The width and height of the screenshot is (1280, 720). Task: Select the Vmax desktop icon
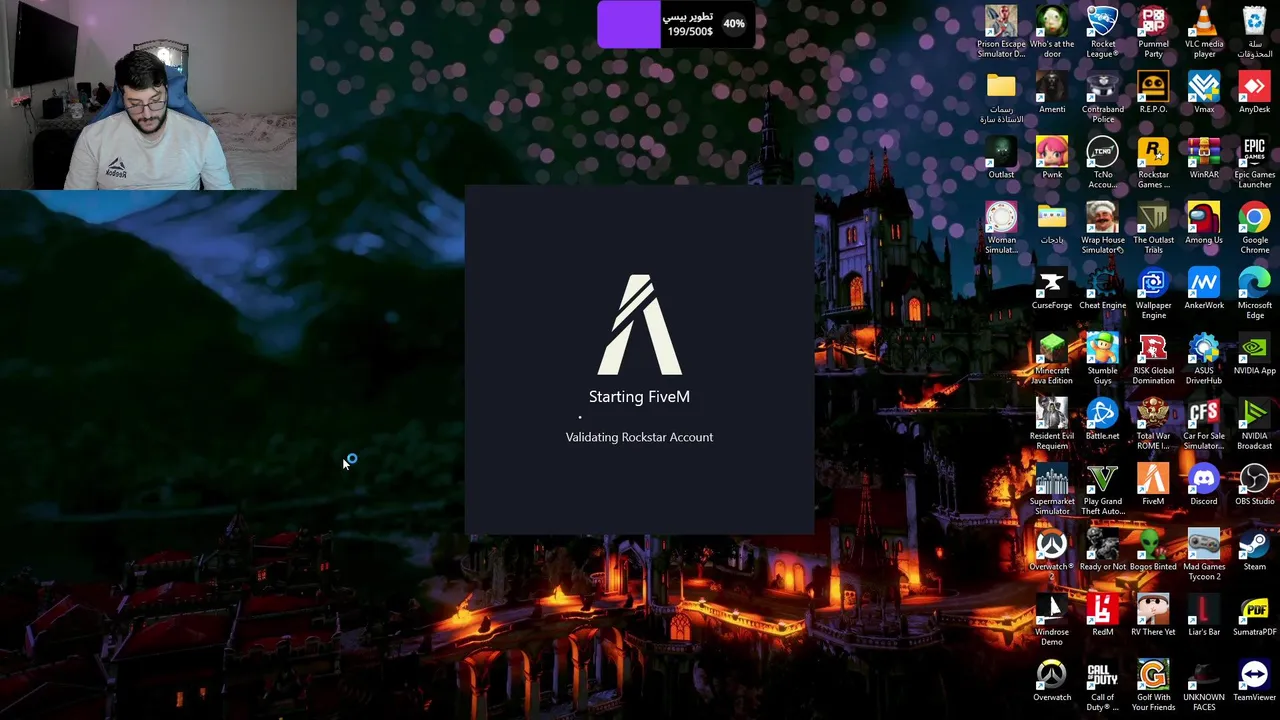click(1204, 92)
